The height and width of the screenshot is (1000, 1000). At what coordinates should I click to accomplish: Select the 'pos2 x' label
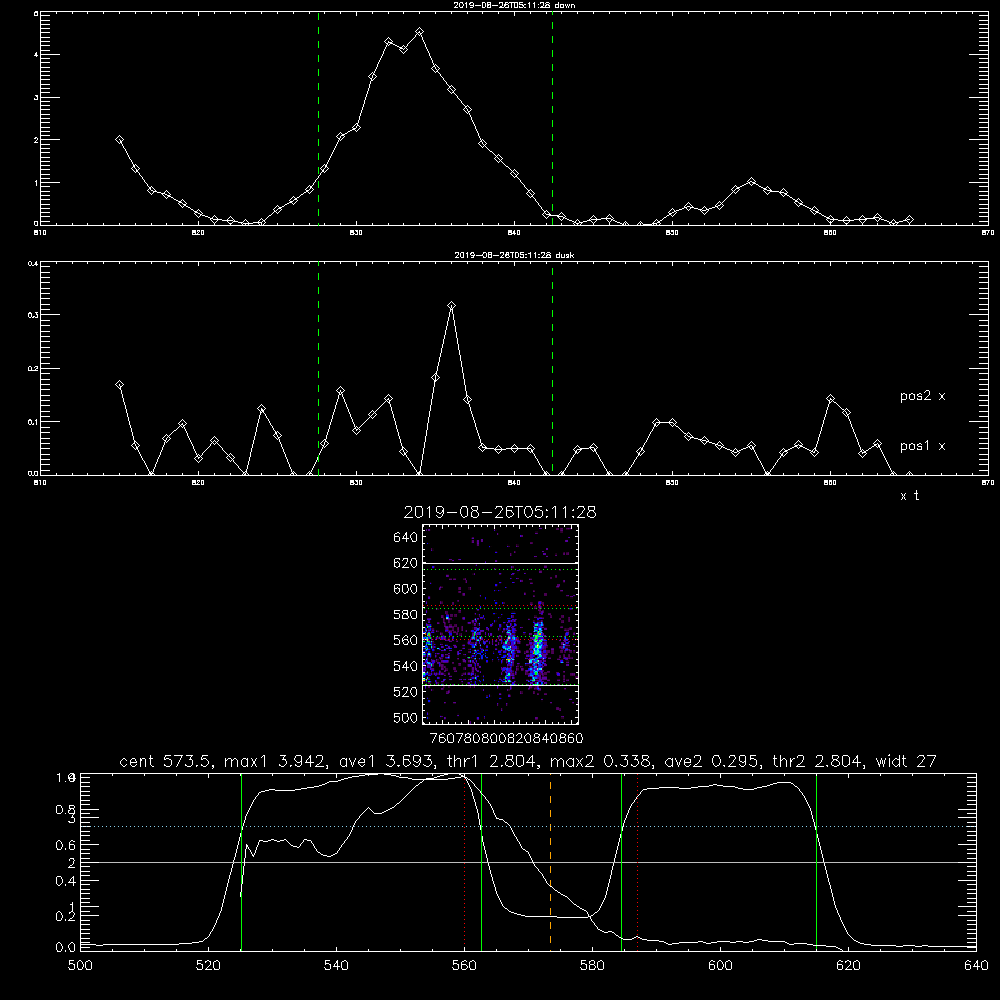tap(922, 396)
